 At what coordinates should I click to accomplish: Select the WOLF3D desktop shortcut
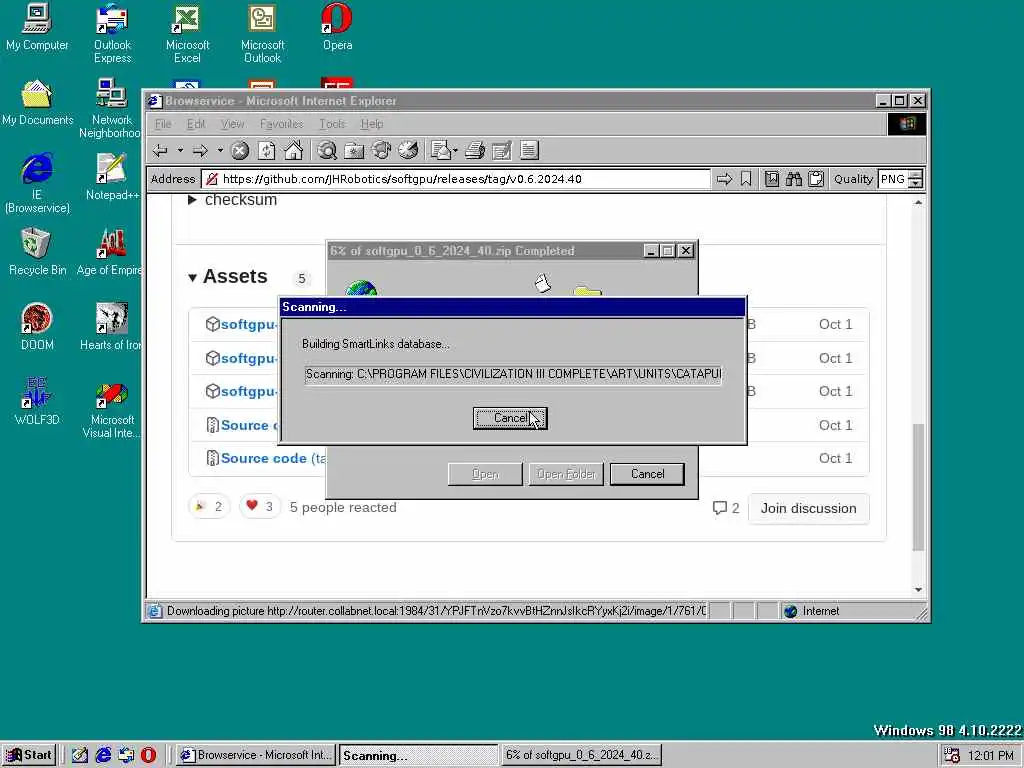pyautogui.click(x=37, y=402)
